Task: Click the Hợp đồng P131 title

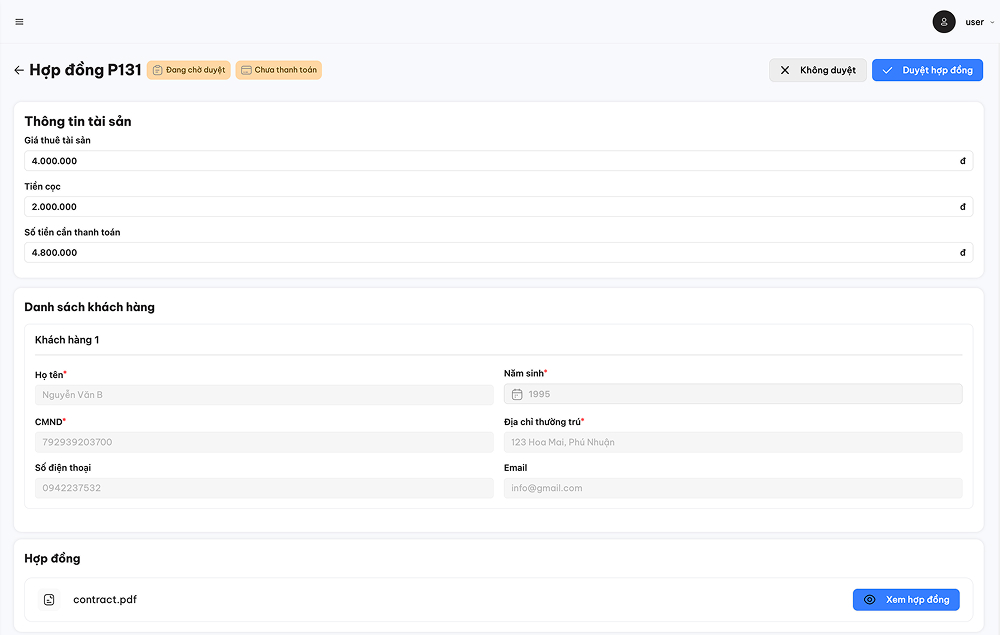Action: [x=85, y=70]
